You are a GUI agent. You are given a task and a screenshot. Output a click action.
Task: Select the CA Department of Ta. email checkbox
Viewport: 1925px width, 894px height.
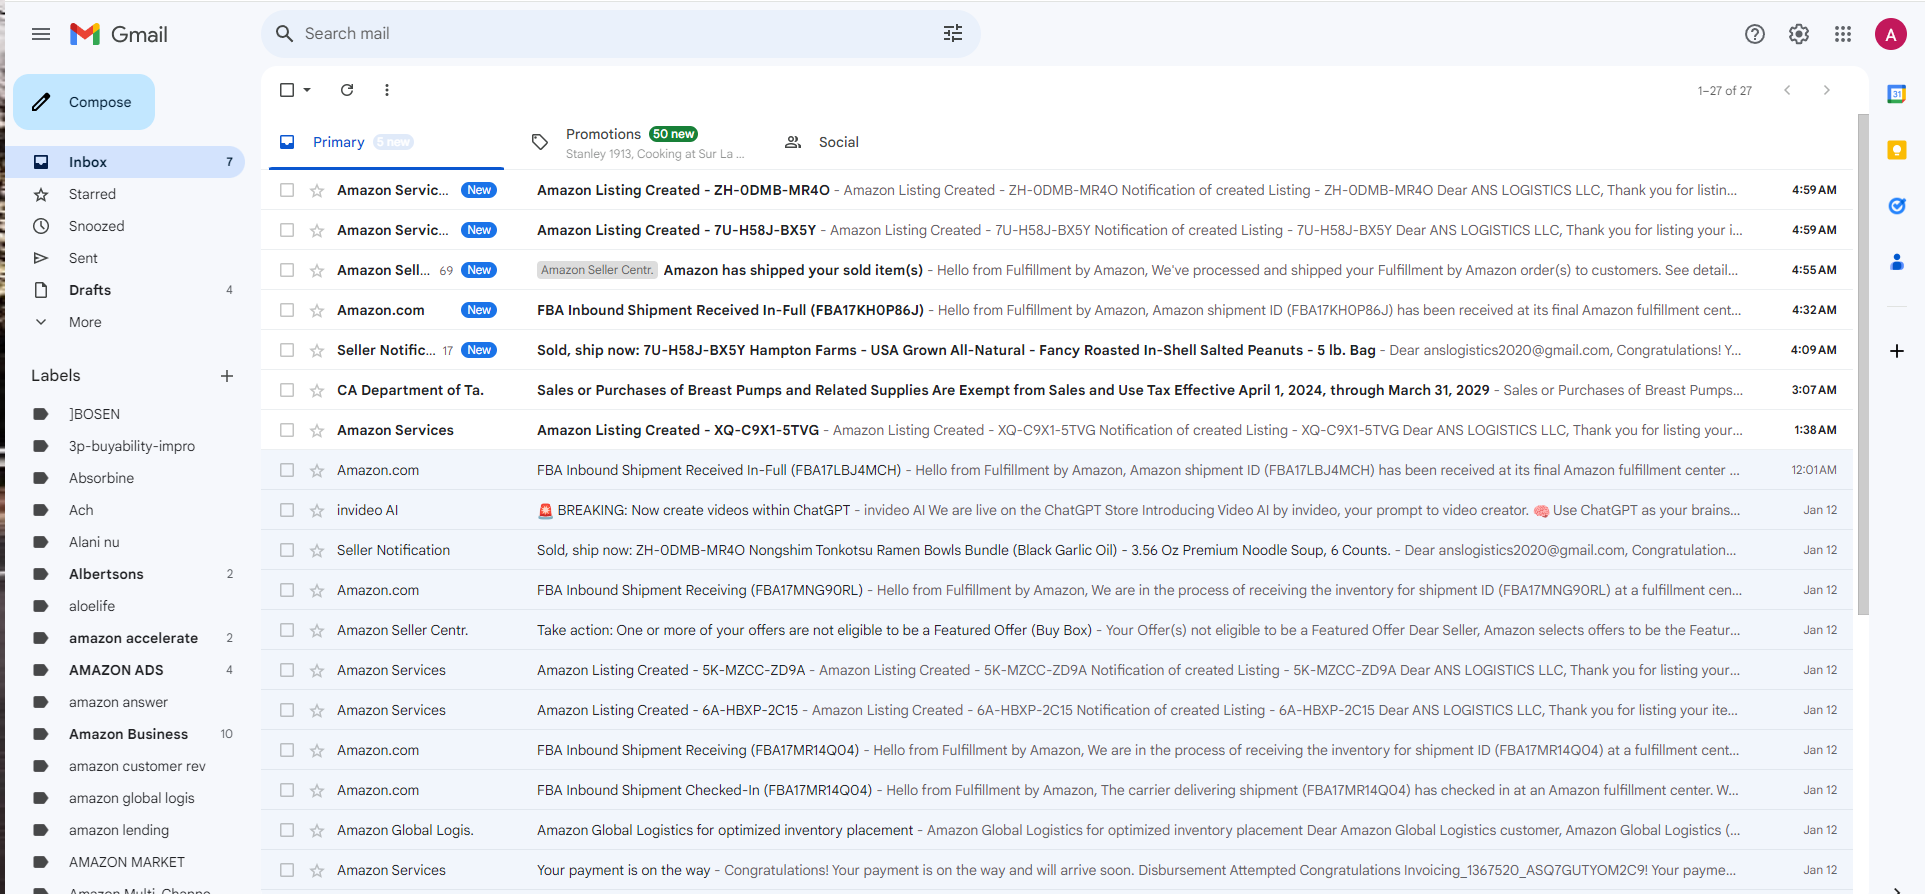click(287, 390)
